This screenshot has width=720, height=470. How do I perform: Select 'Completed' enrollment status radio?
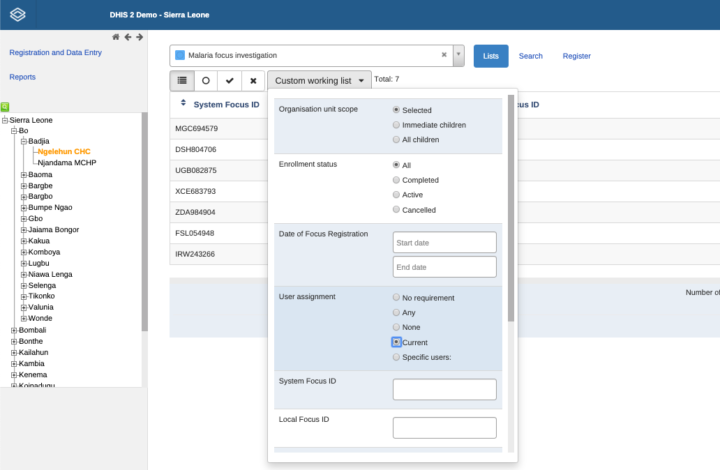coord(396,179)
